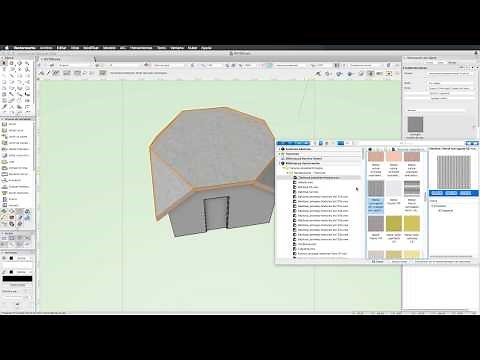Click the highlighted gray striped texture thumbnail
Screen dimensions: 480x360
click(376, 189)
